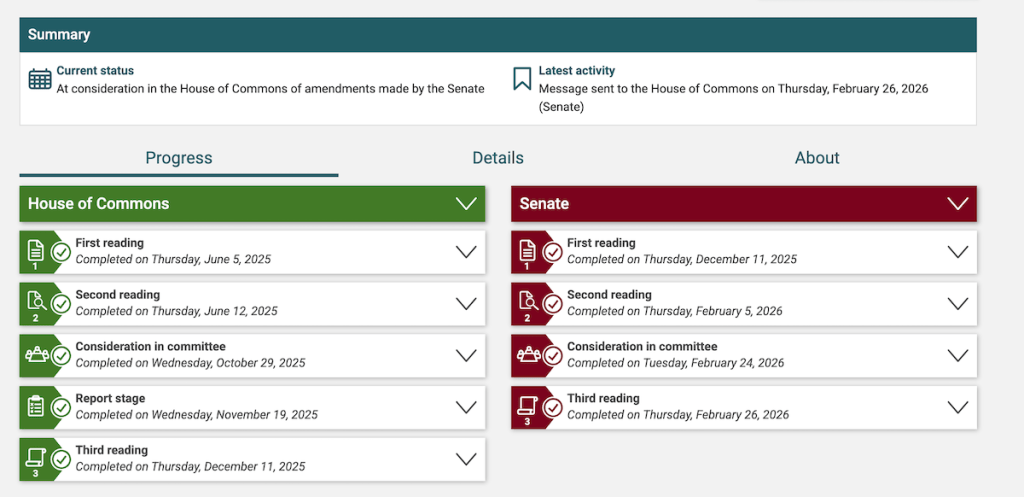
Task: Click red checkmark on Senate Third reading
Action: (552, 408)
